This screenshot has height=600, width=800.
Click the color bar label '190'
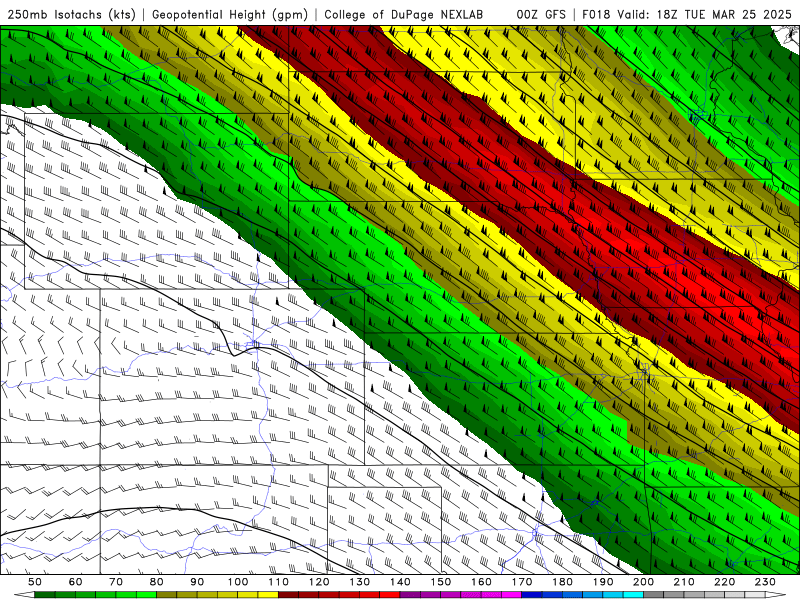pyautogui.click(x=603, y=582)
